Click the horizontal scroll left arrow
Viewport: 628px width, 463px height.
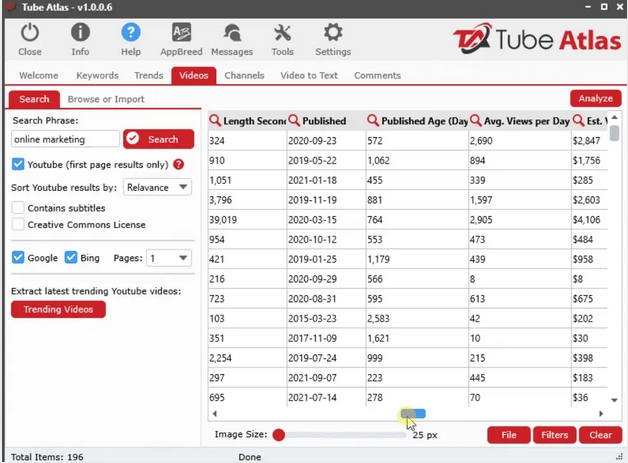click(215, 413)
